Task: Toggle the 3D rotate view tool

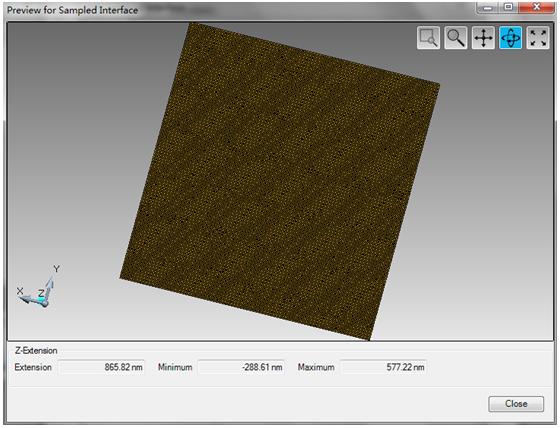Action: coord(510,38)
